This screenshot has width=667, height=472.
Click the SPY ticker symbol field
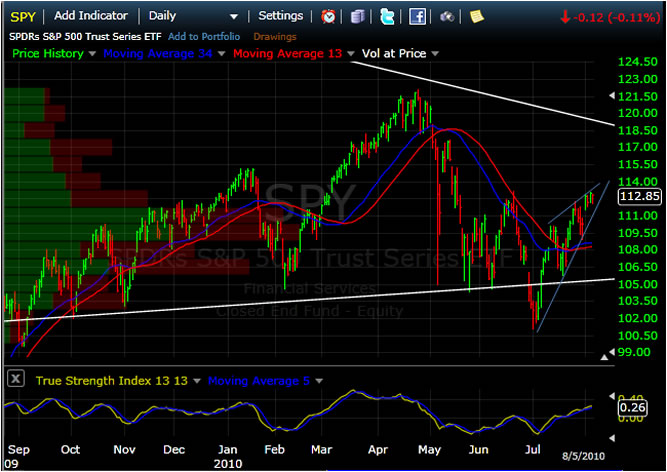pyautogui.click(x=22, y=16)
